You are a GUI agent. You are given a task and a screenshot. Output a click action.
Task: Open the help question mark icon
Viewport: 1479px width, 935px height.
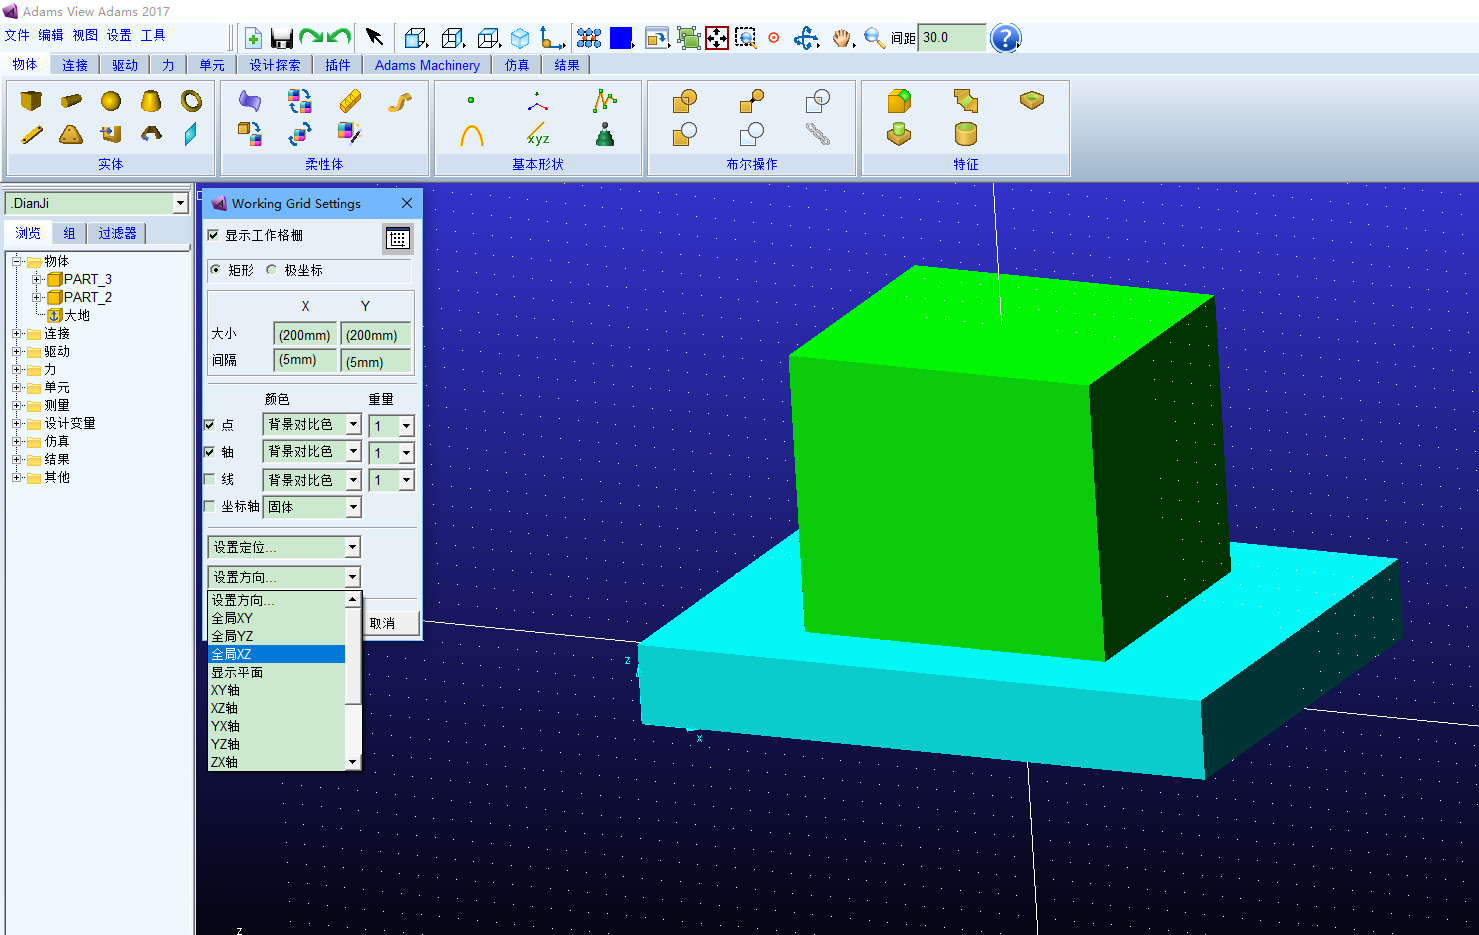point(1005,38)
